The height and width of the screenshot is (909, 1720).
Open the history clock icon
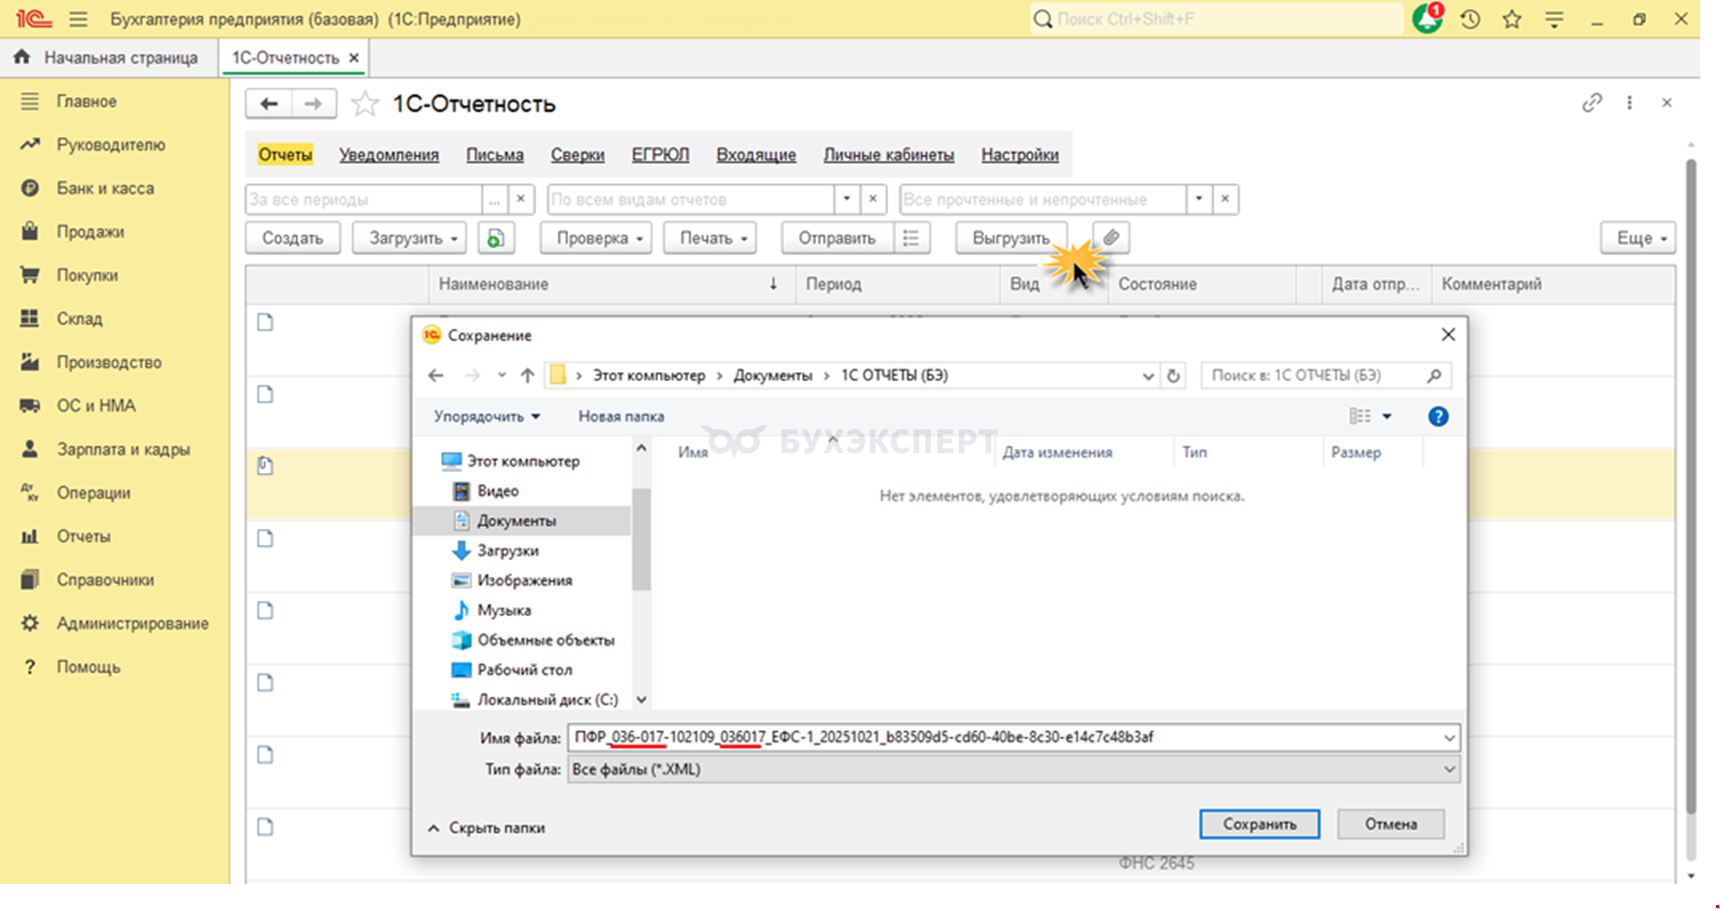(1470, 19)
